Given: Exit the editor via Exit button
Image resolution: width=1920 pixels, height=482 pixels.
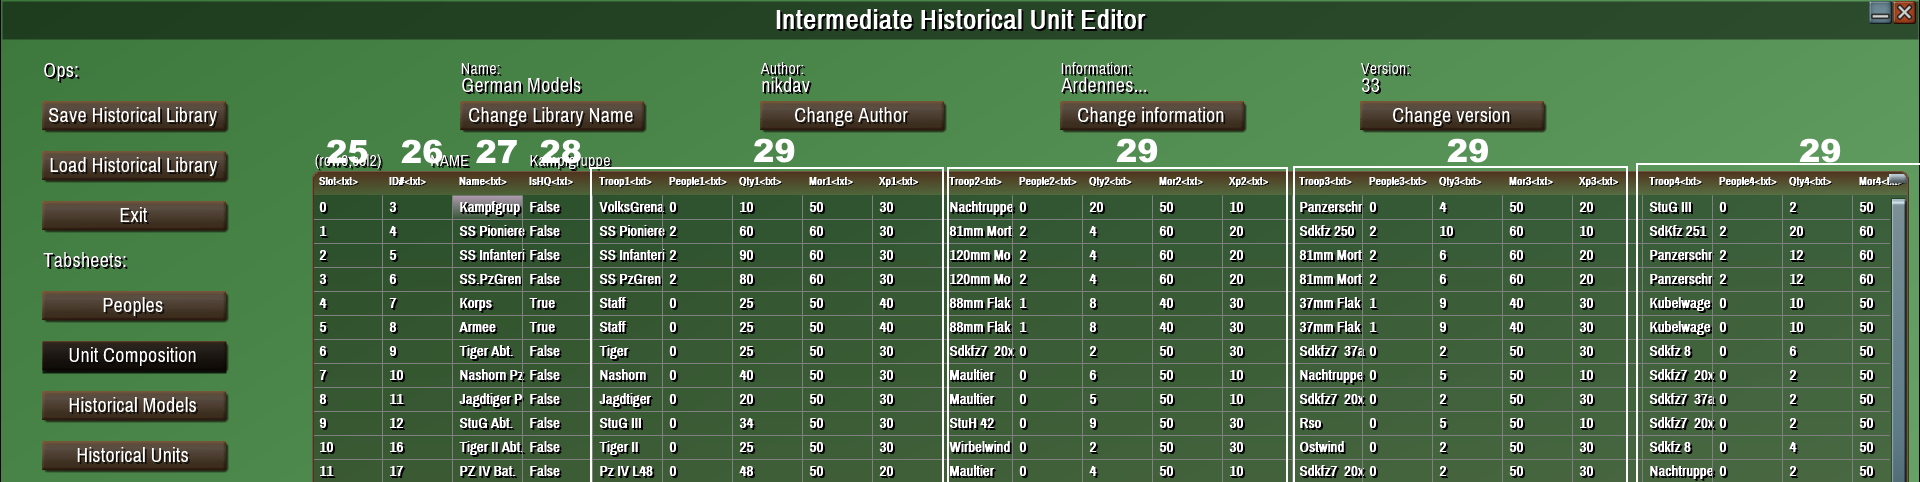Looking at the screenshot, I should click(134, 216).
